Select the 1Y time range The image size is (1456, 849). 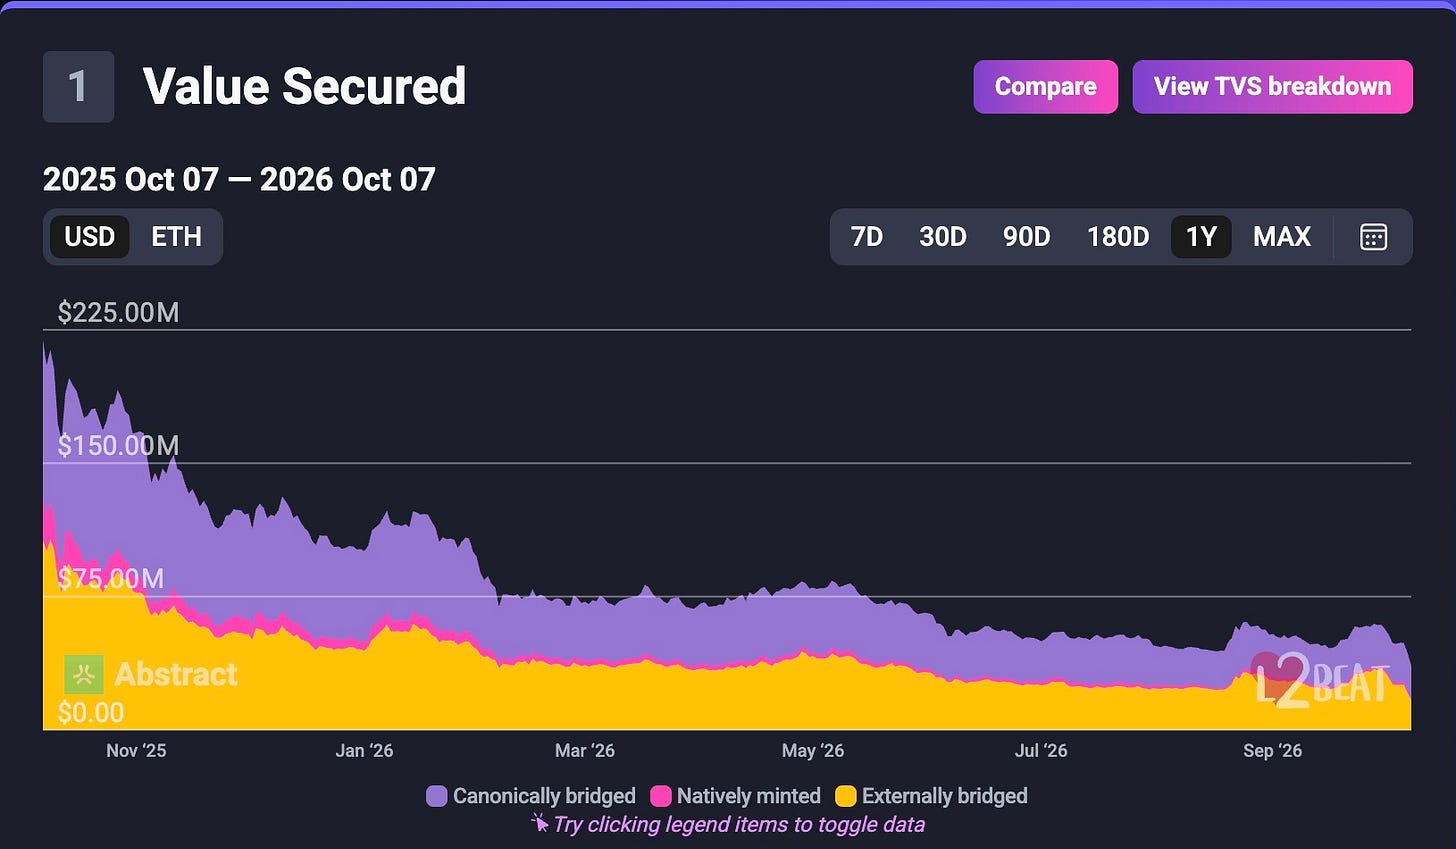1201,237
